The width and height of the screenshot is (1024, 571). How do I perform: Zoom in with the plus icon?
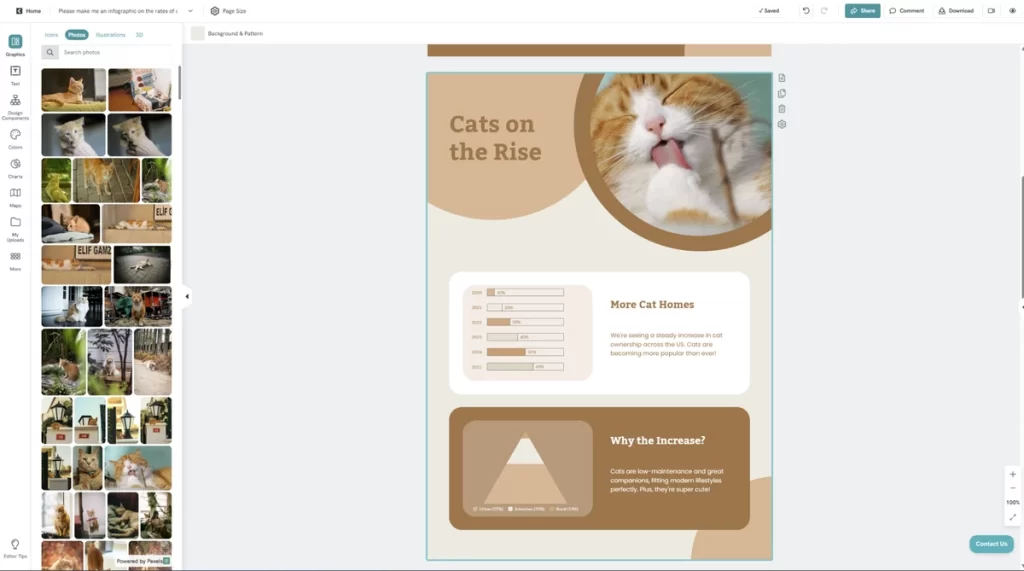point(1012,474)
